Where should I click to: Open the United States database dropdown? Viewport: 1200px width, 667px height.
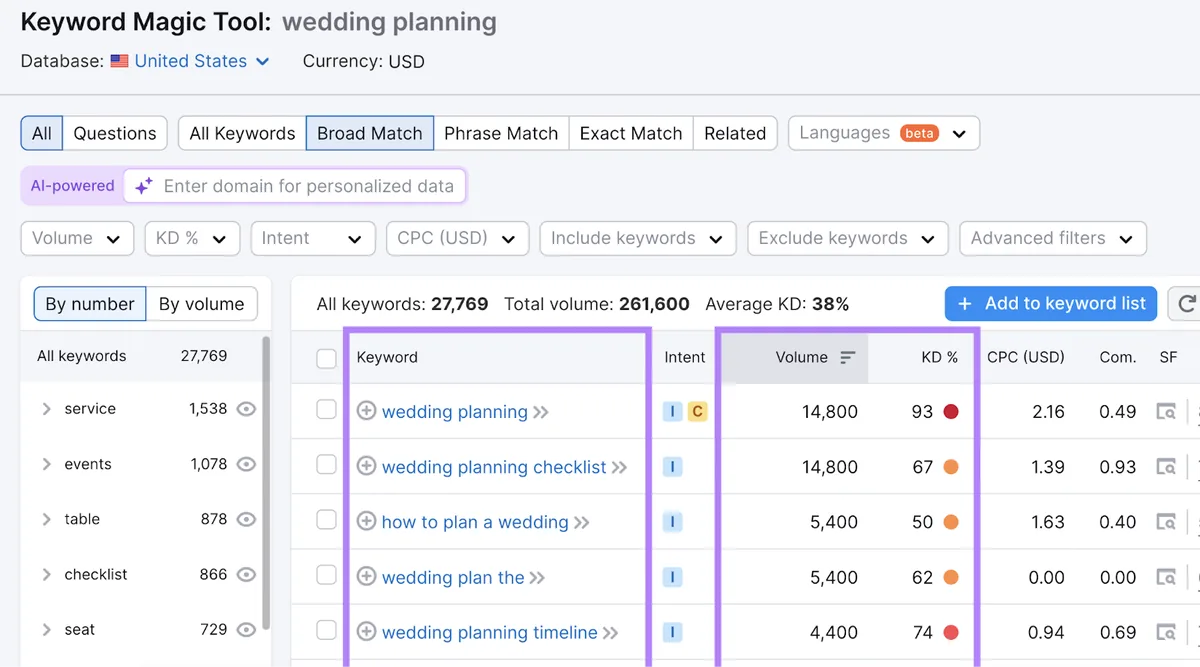coord(190,61)
